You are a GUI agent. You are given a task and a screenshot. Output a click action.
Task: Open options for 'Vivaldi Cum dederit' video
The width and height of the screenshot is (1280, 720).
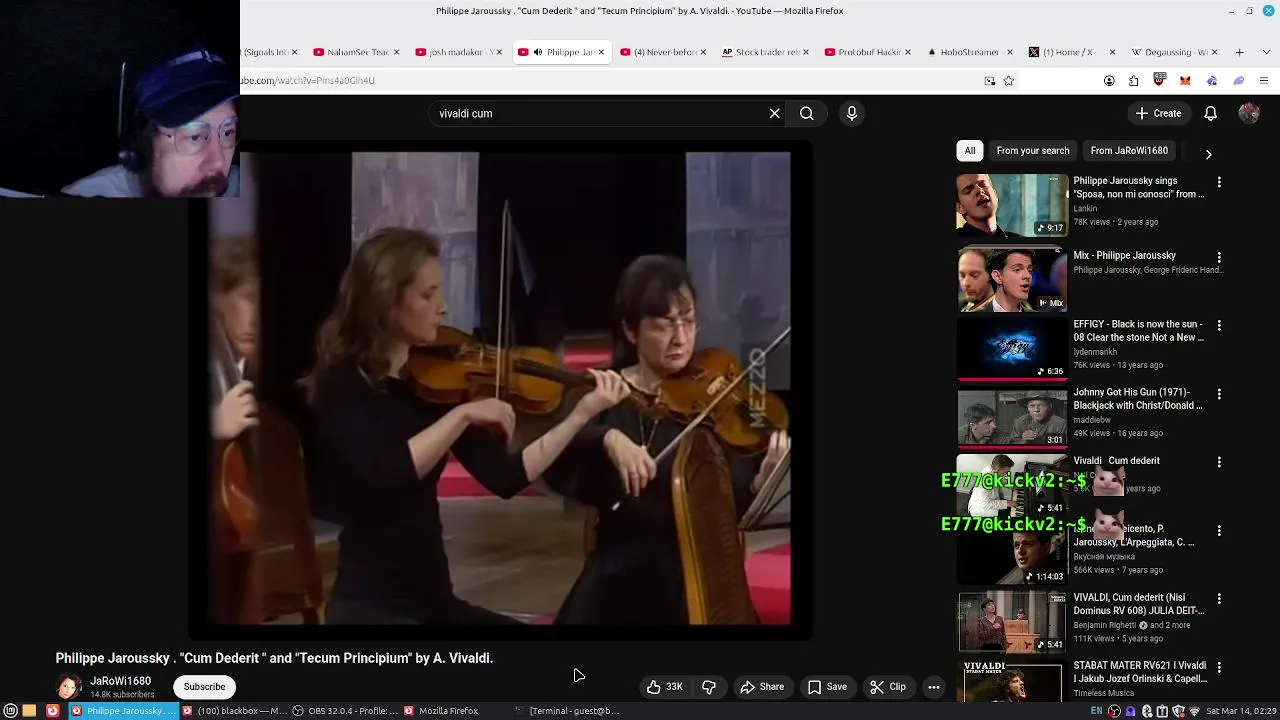tap(1219, 462)
